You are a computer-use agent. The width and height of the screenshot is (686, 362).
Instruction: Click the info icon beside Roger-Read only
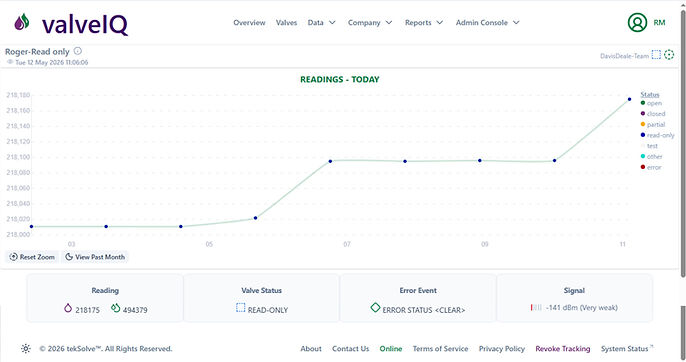coord(77,51)
